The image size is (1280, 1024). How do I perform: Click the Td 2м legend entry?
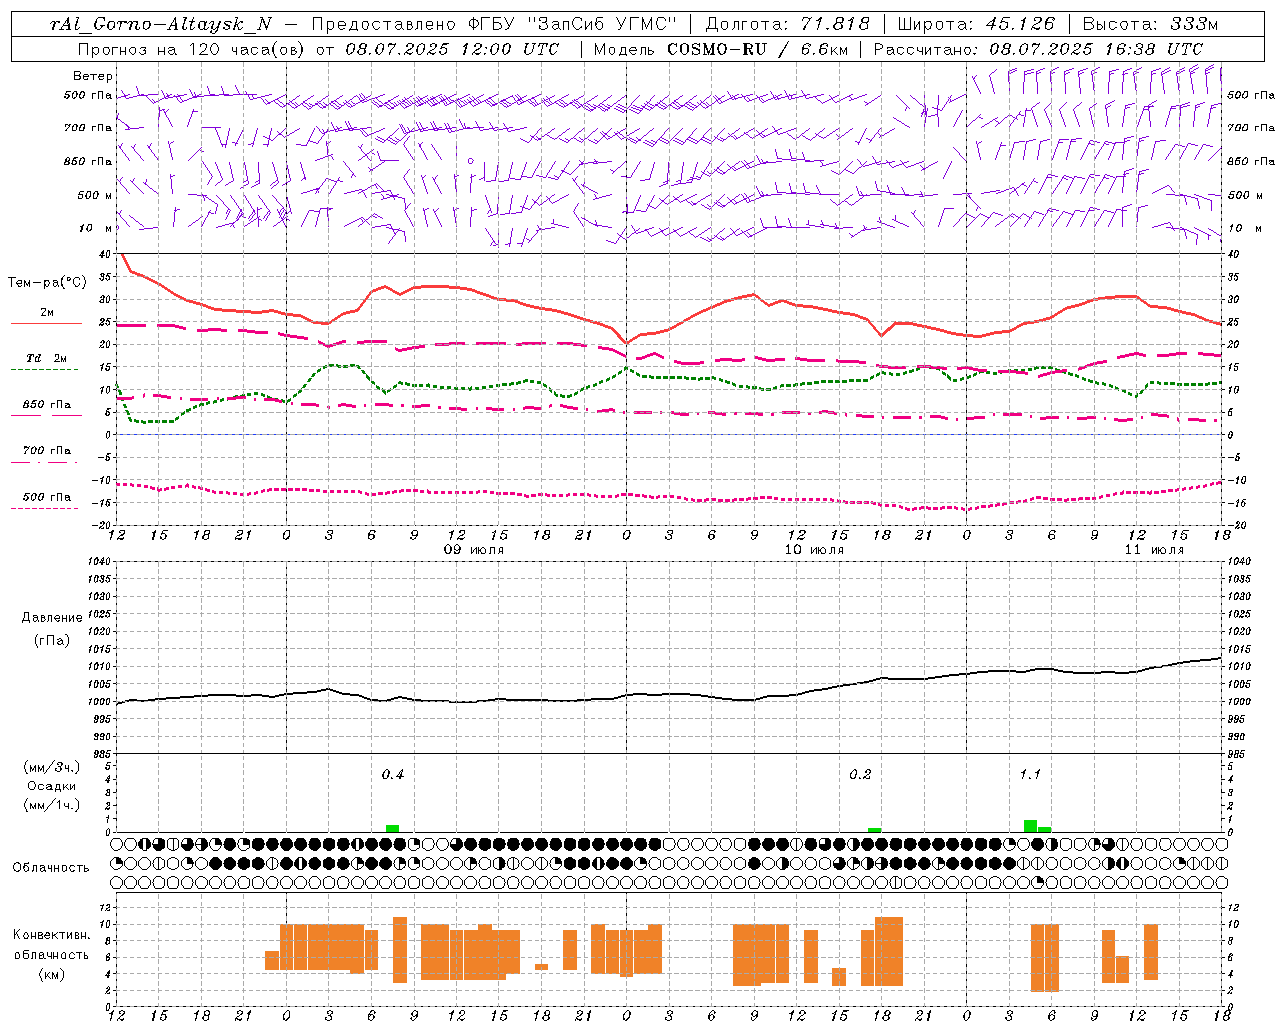[47, 358]
